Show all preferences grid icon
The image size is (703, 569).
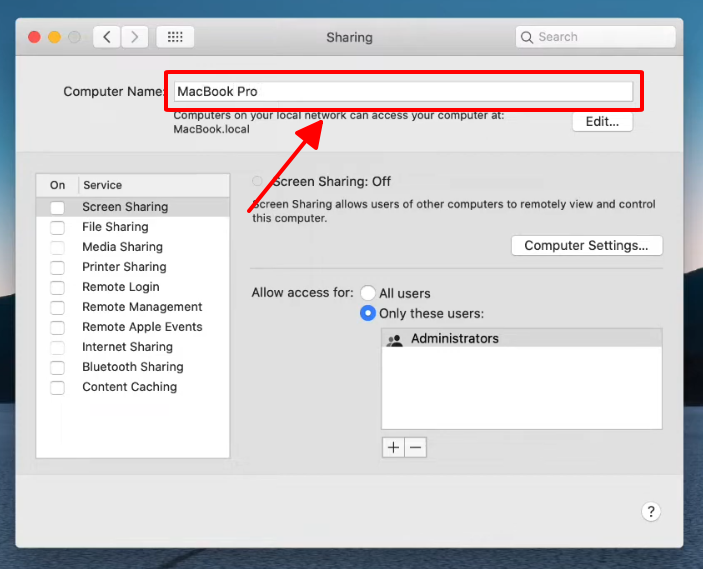175,37
